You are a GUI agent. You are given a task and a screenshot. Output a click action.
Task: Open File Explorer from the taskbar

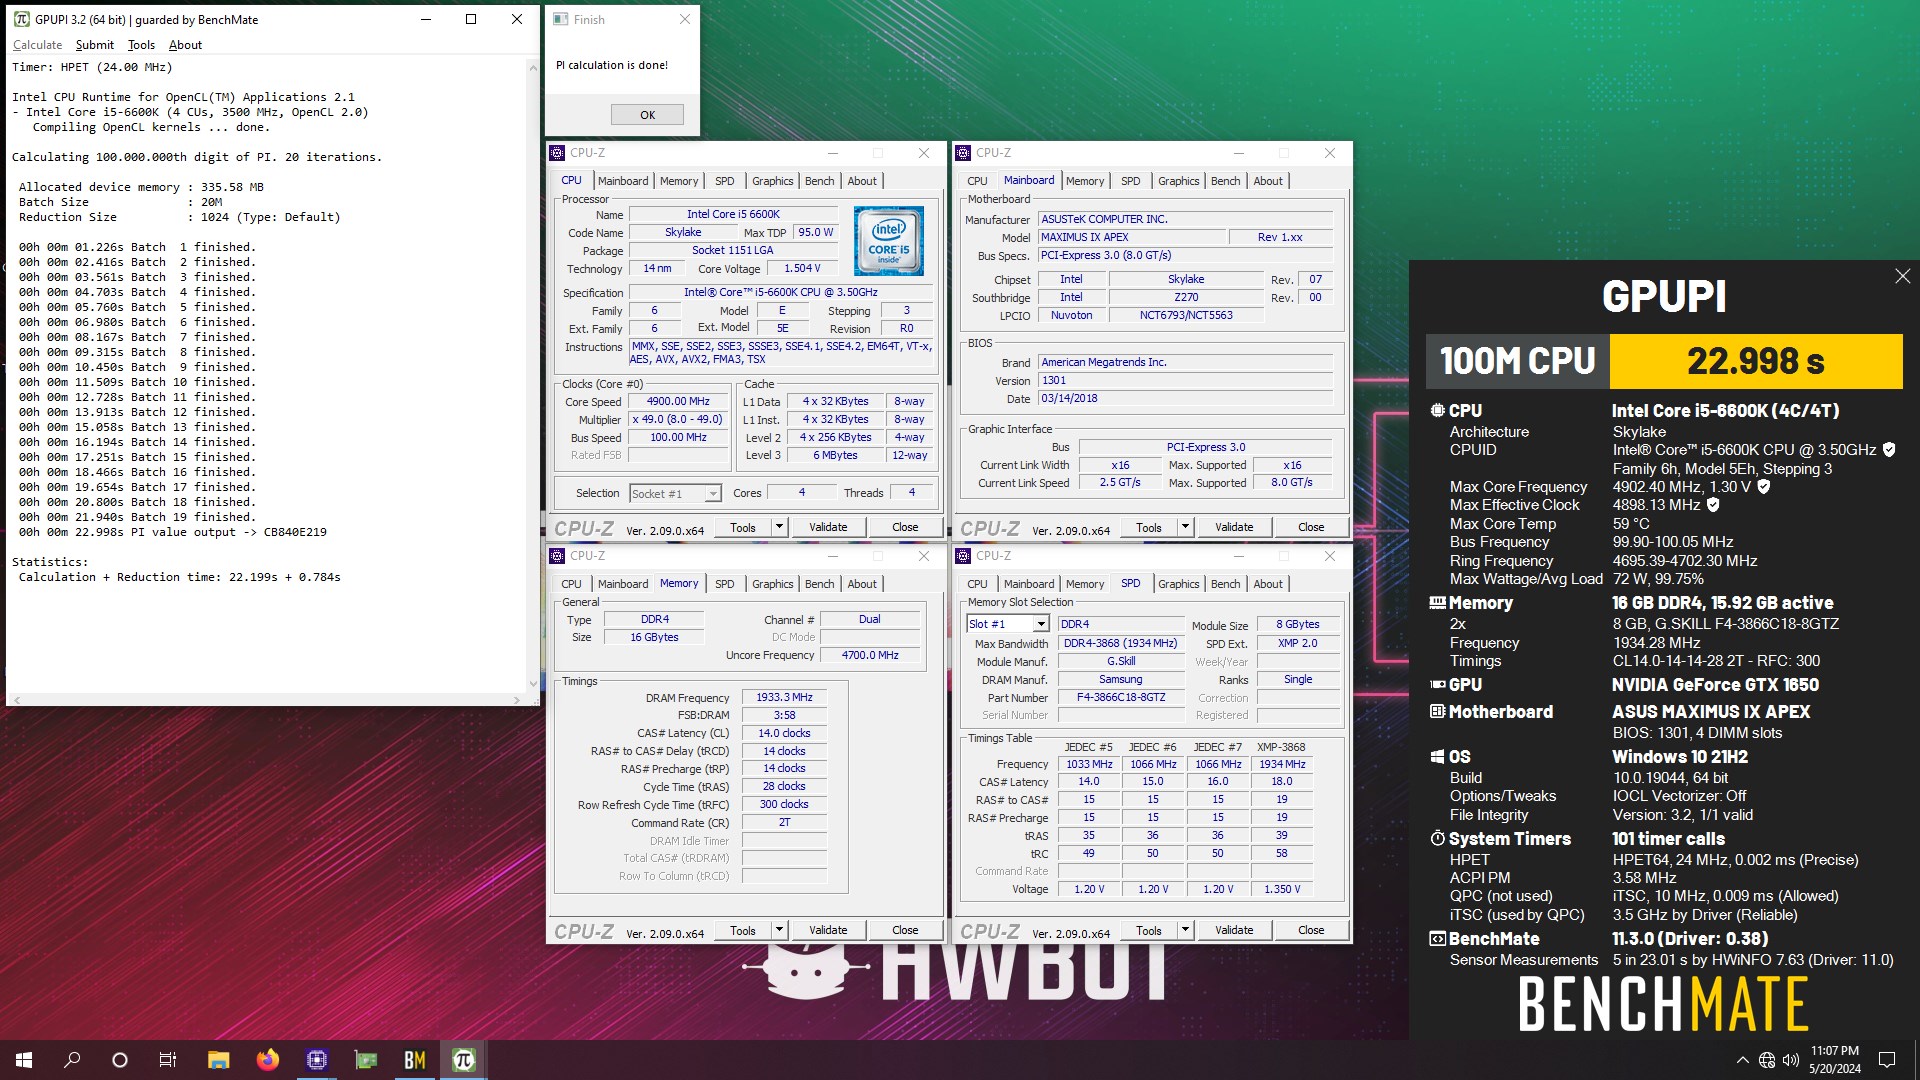point(218,1060)
